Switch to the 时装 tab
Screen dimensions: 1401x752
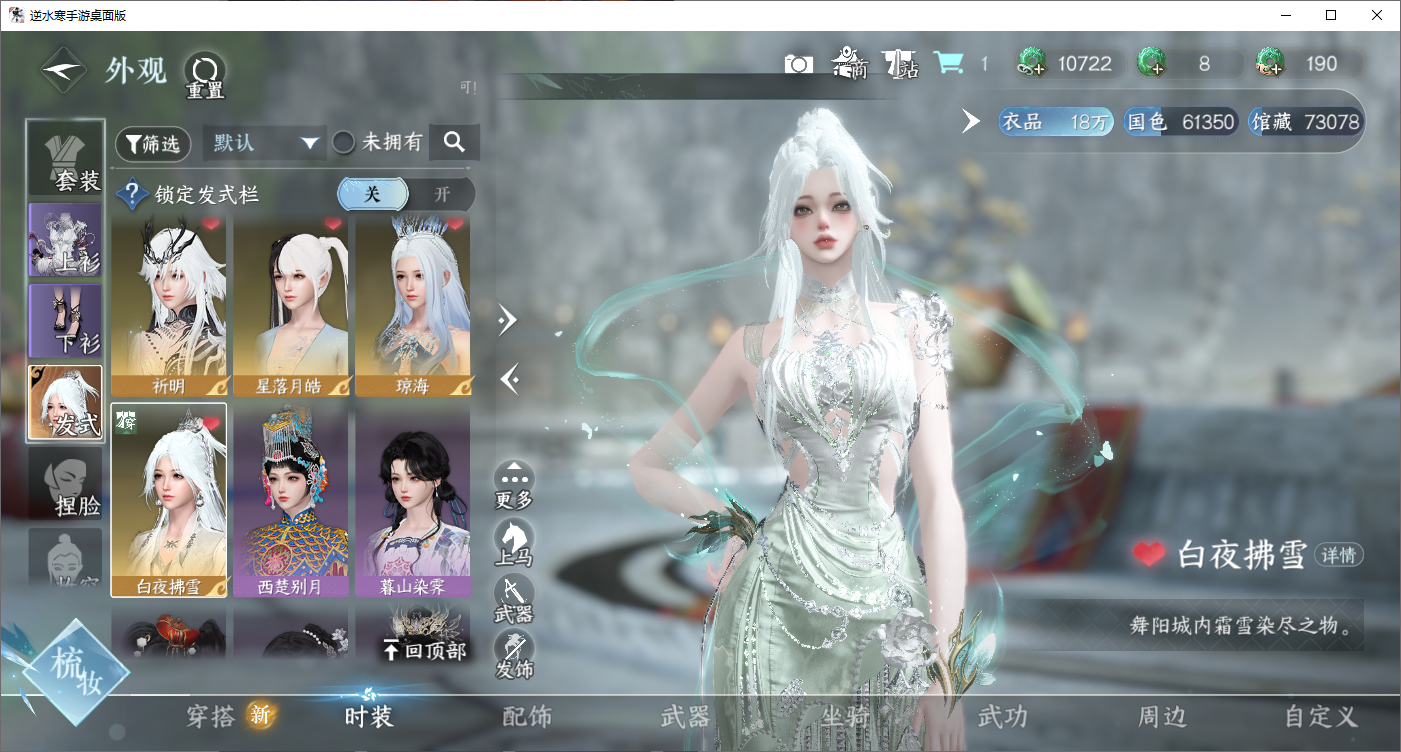[369, 716]
